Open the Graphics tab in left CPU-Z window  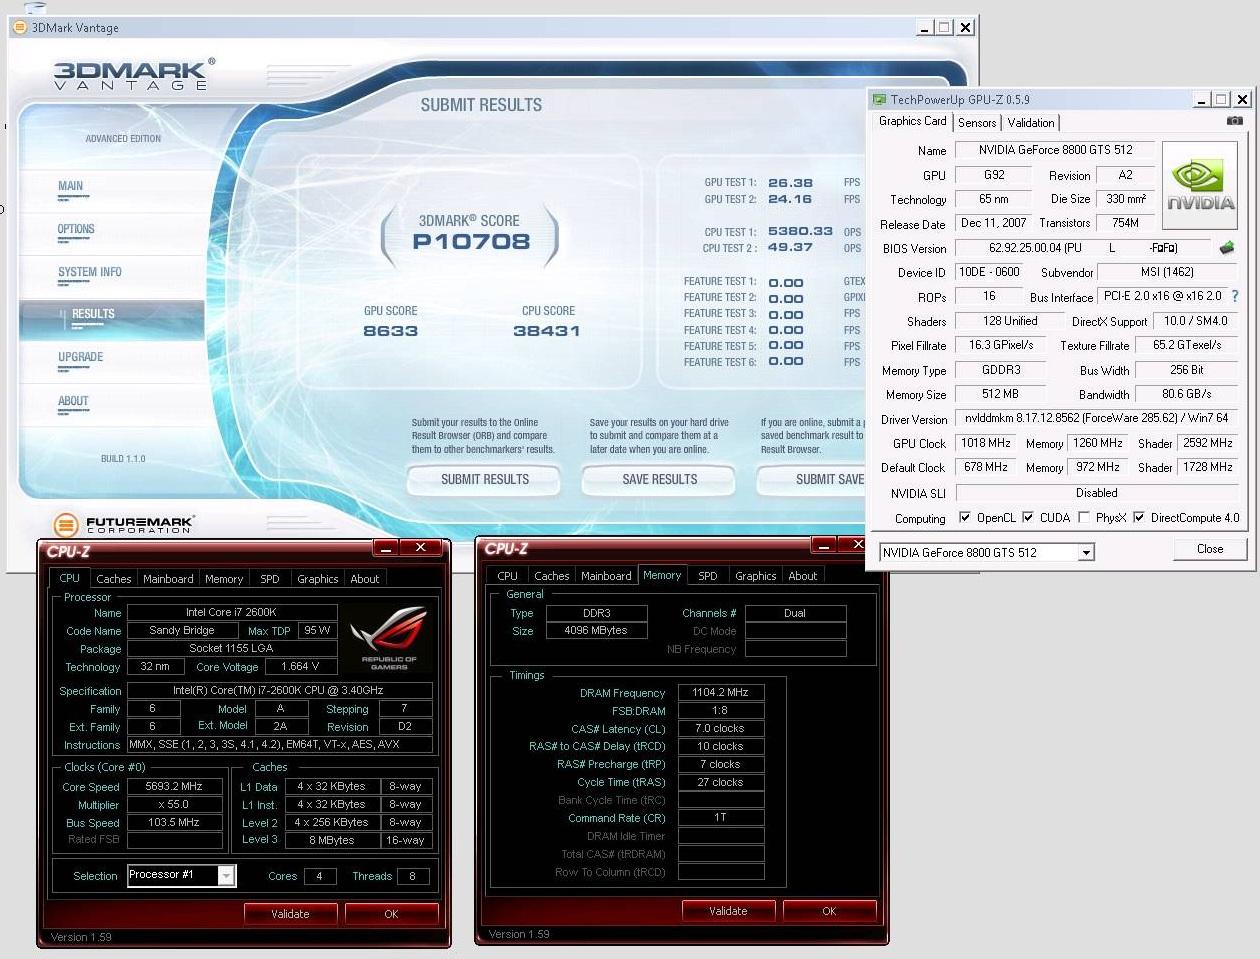pyautogui.click(x=317, y=578)
